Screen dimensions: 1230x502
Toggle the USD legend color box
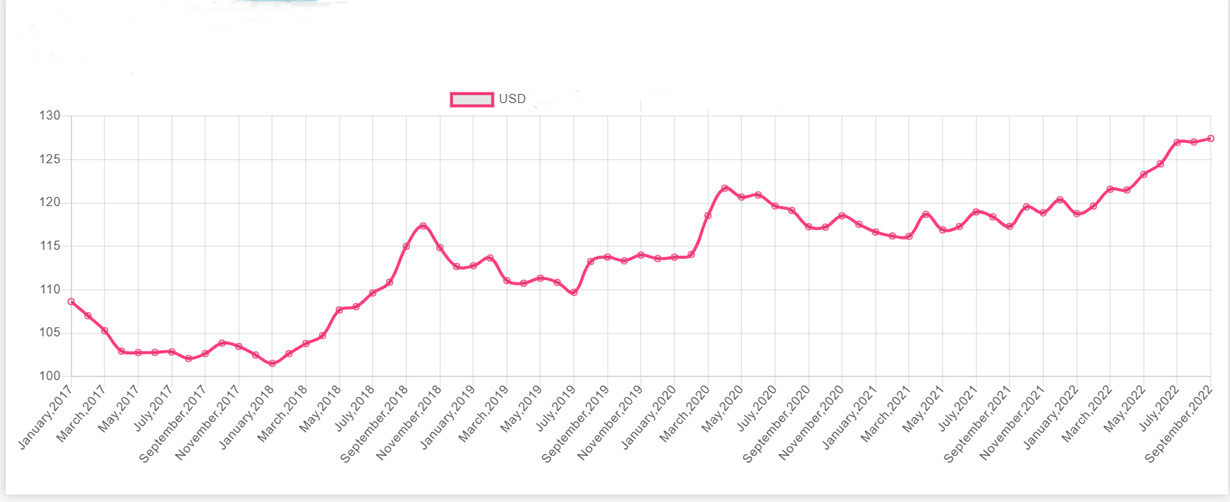point(472,99)
